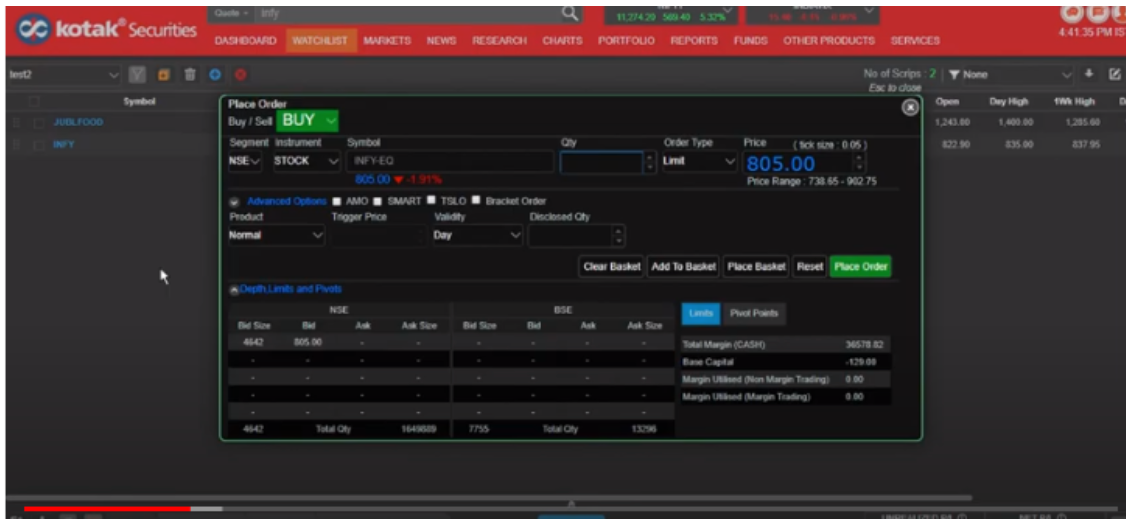Click the blue add scrip icon
Screen dimensions: 1132x526
(215, 75)
